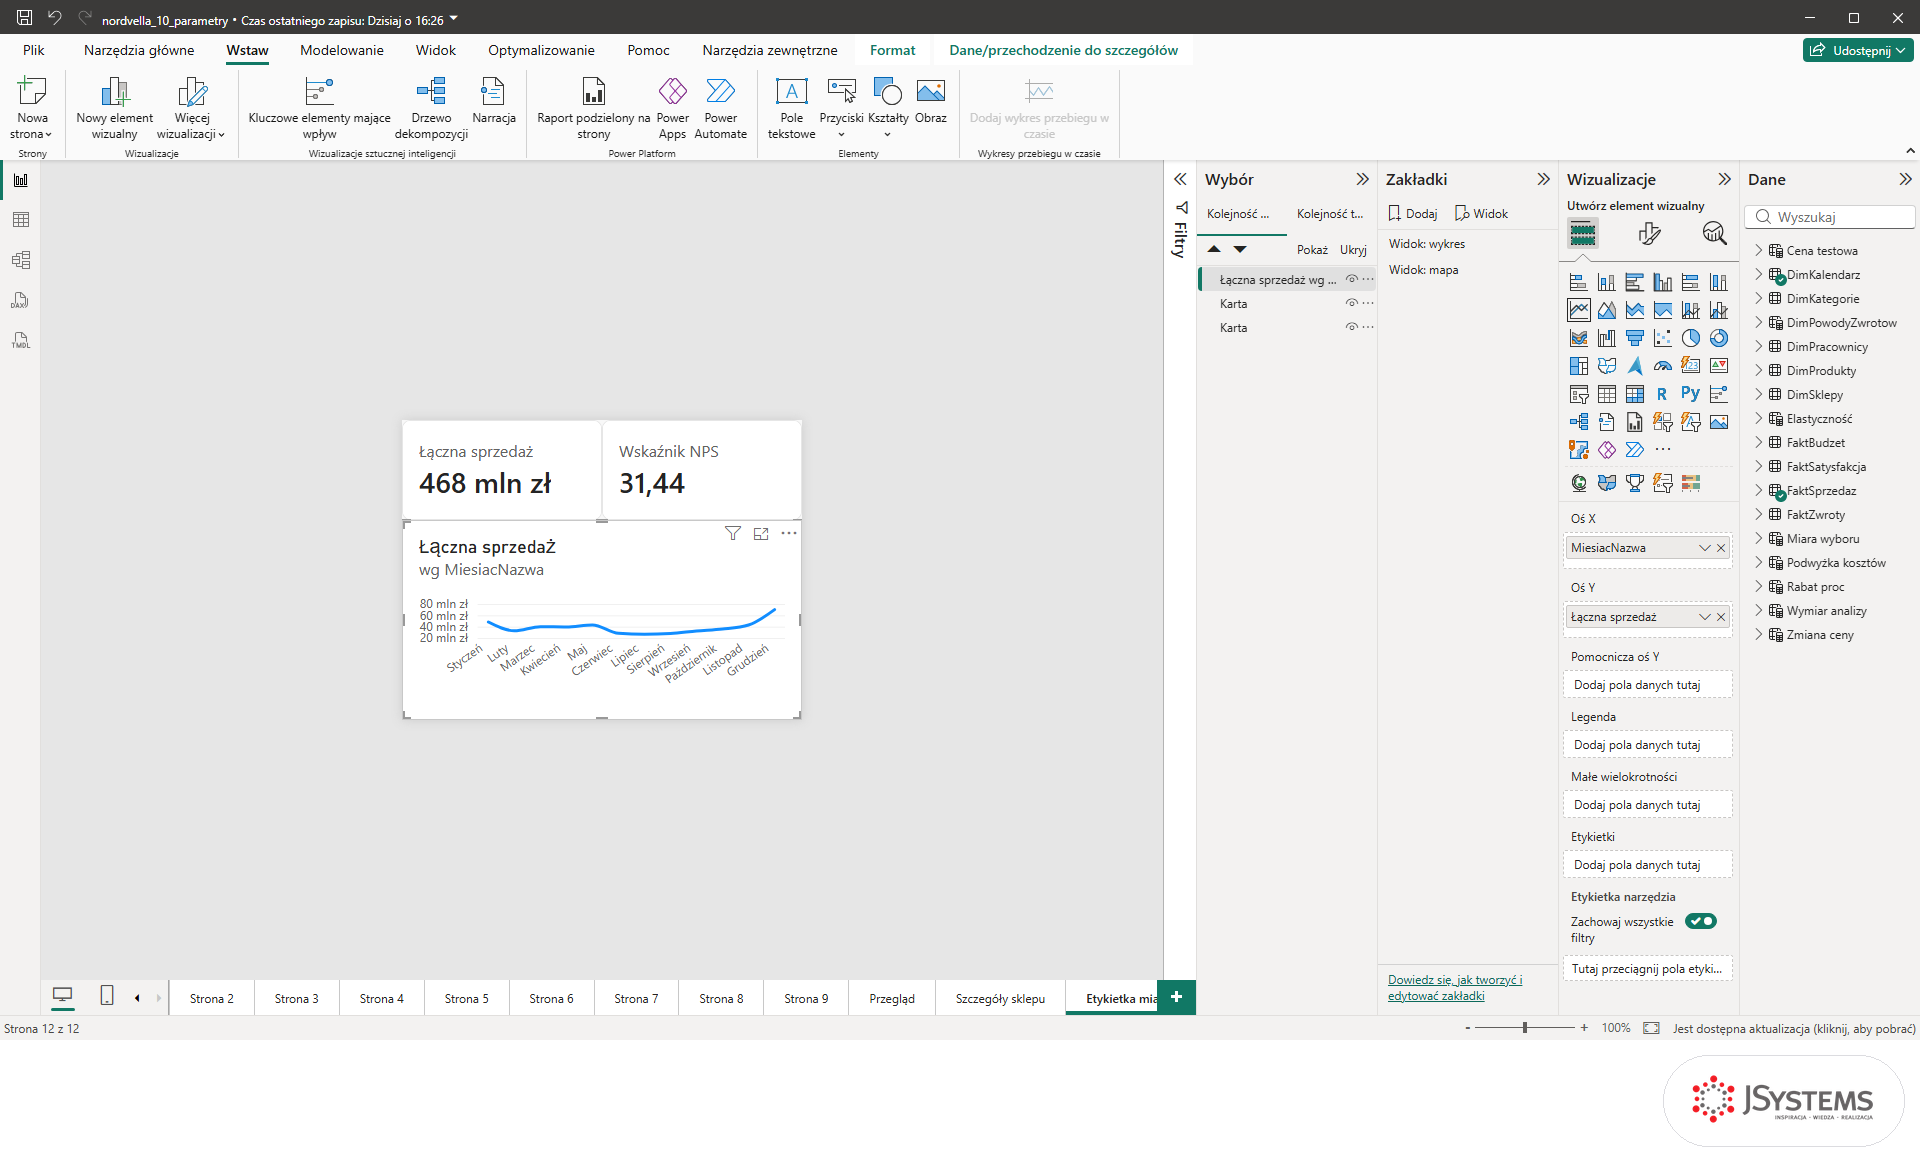The width and height of the screenshot is (1920, 1162).
Task: Open Drzewo dekompozycji visual
Action: [431, 108]
